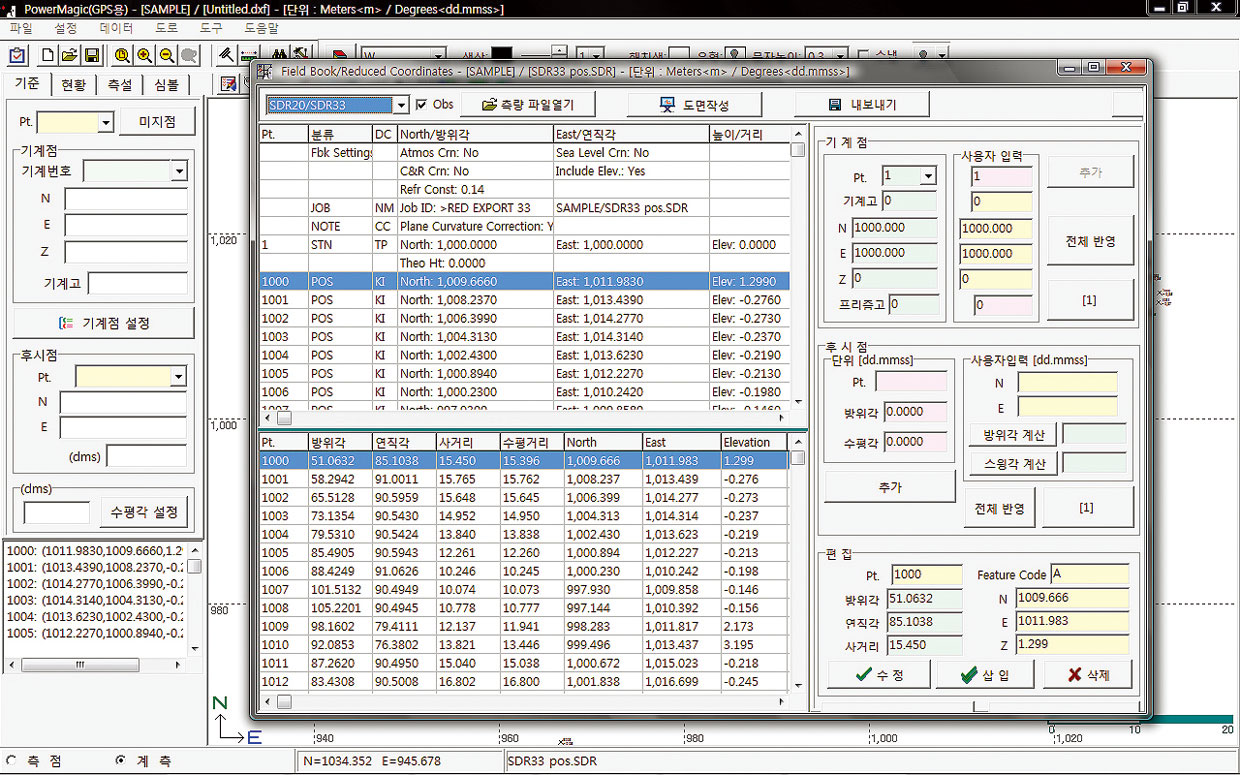
Task: Click the clipboard checklist toolbar icon
Action: tap(17, 56)
